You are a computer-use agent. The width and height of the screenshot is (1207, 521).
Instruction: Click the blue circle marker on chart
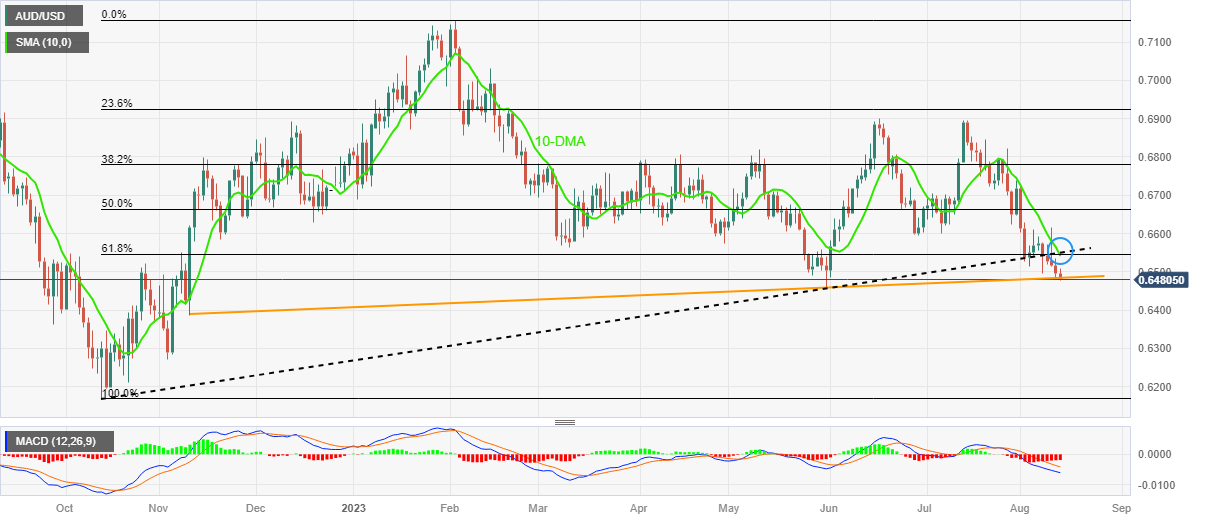(1062, 250)
